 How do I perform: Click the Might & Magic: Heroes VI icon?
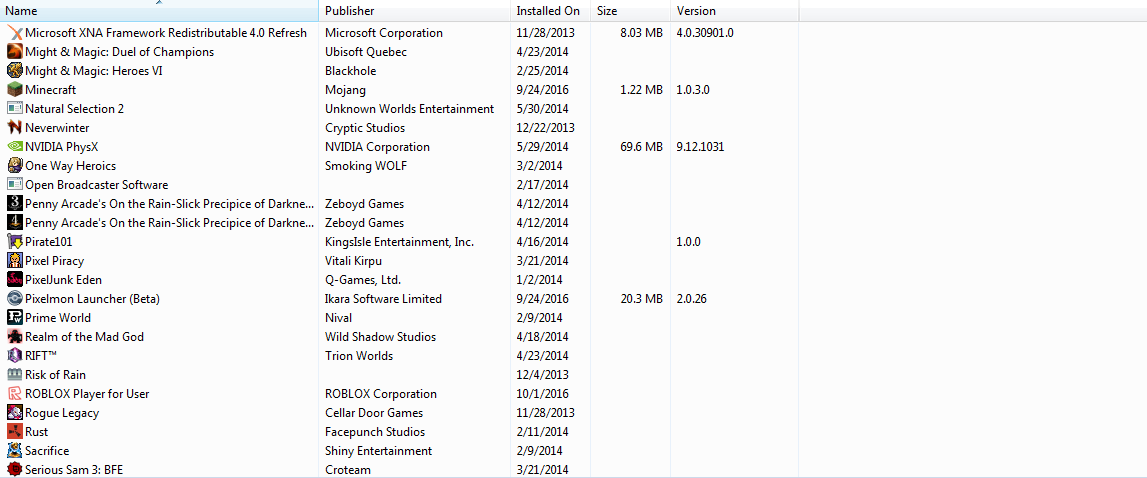[15, 71]
